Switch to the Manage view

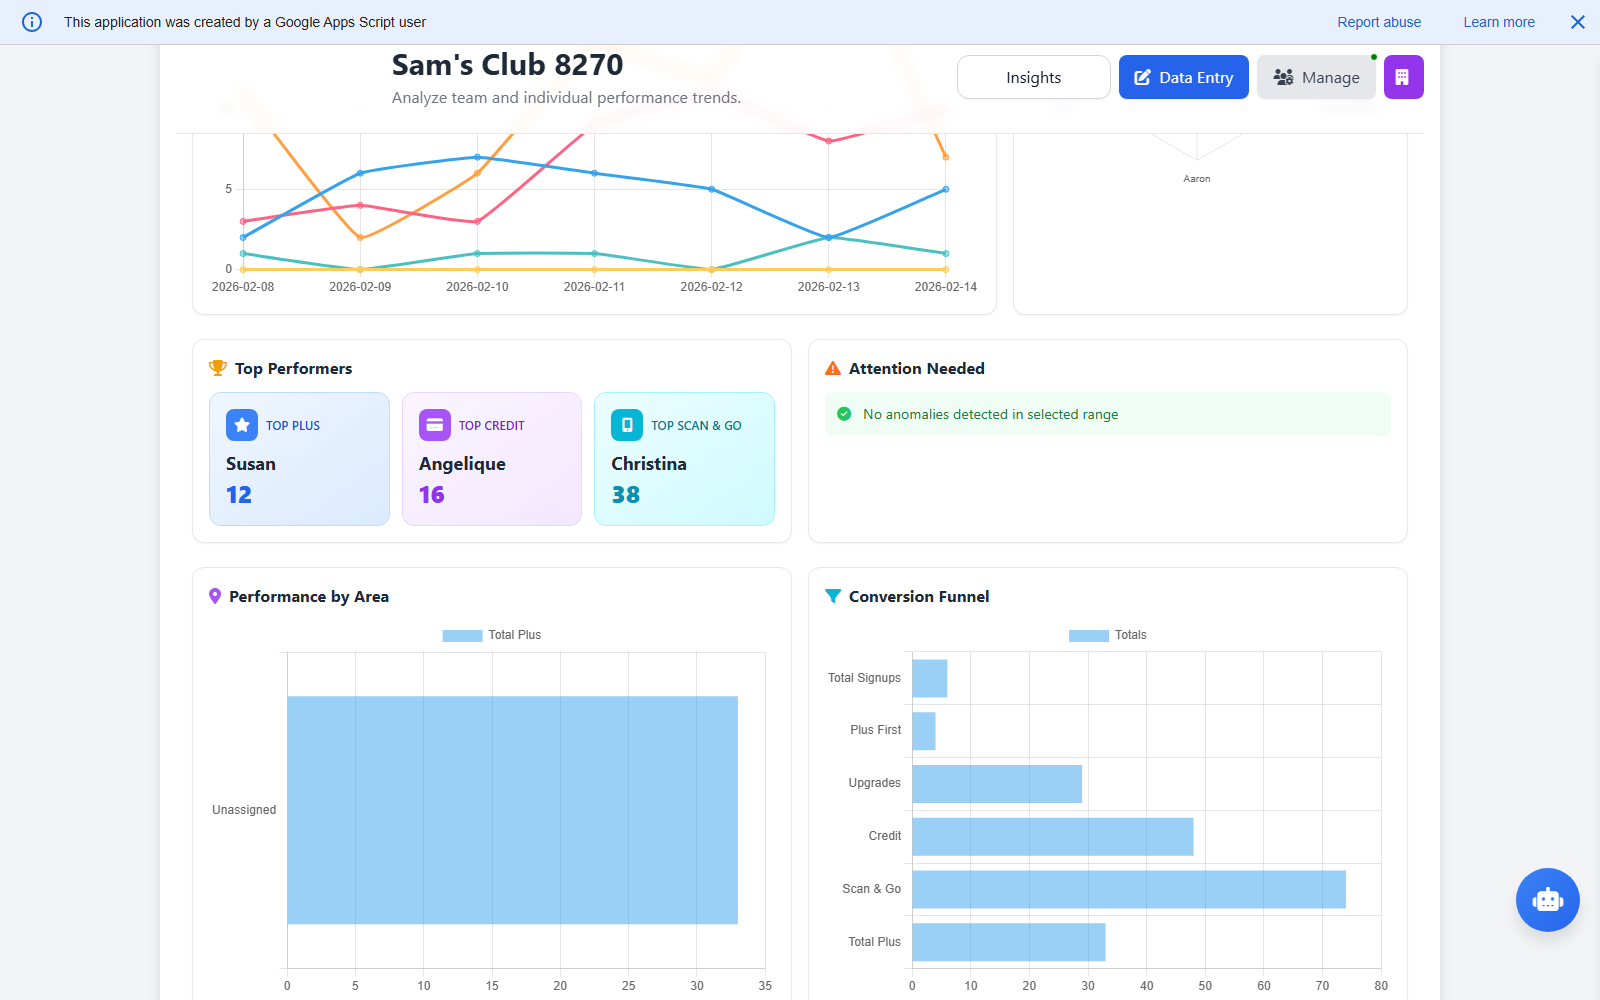[1316, 76]
